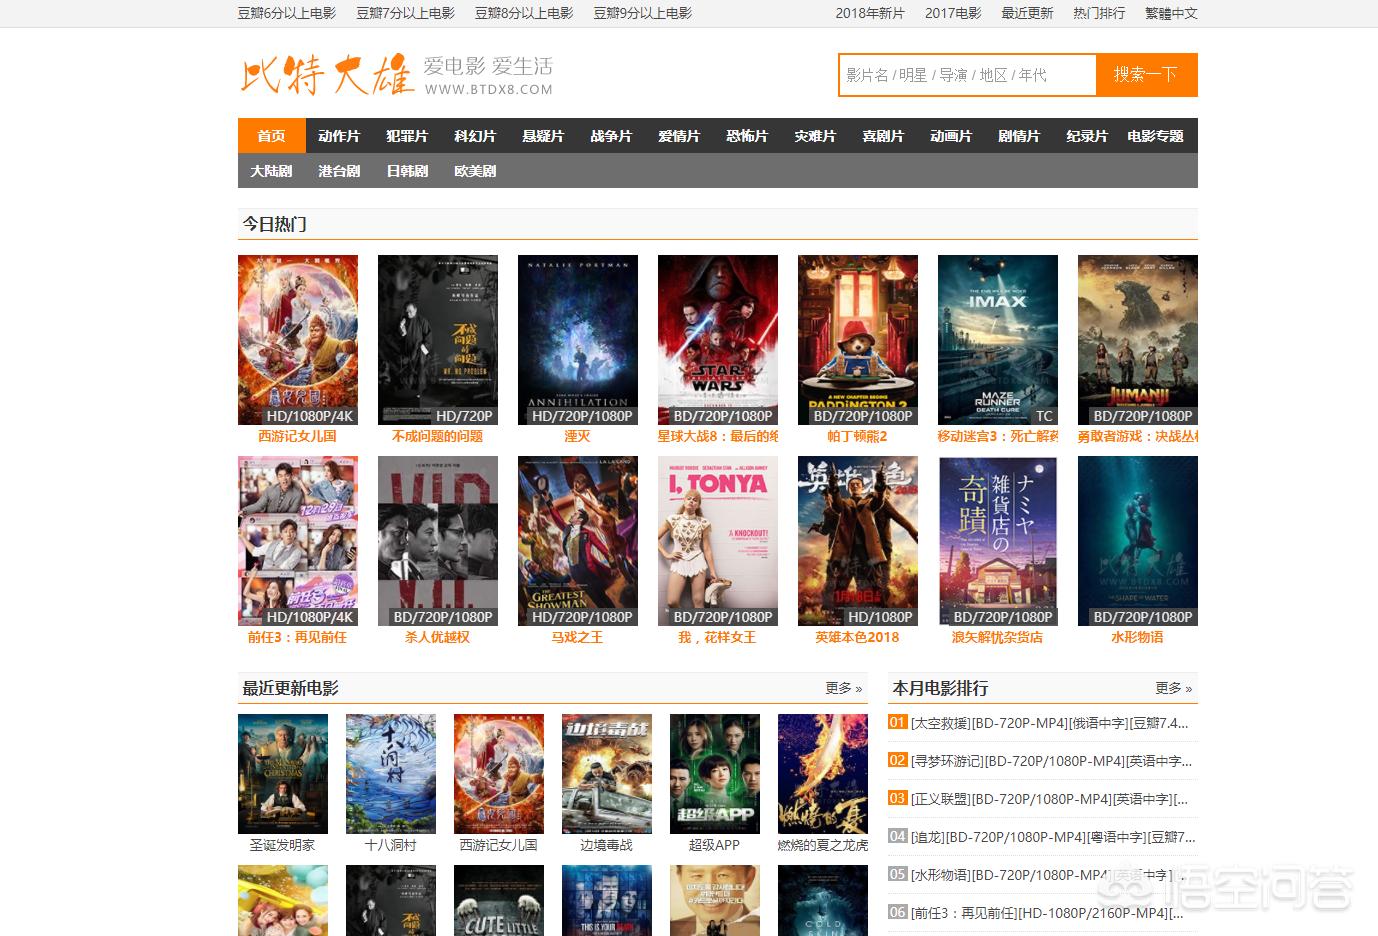Switch to 繁體中文 language
This screenshot has width=1378, height=936.
coord(1171,13)
